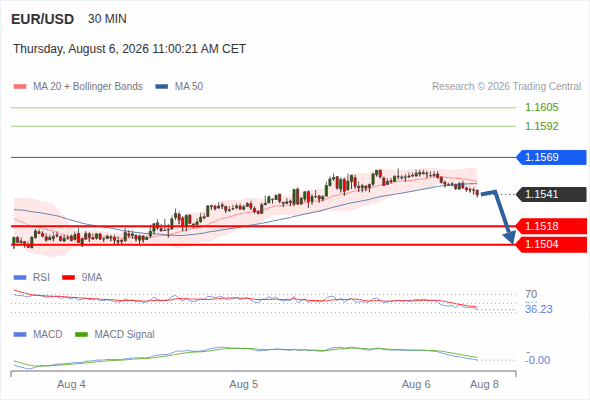Click the RSI legend color swatch
This screenshot has height=400, width=590.
(20, 278)
